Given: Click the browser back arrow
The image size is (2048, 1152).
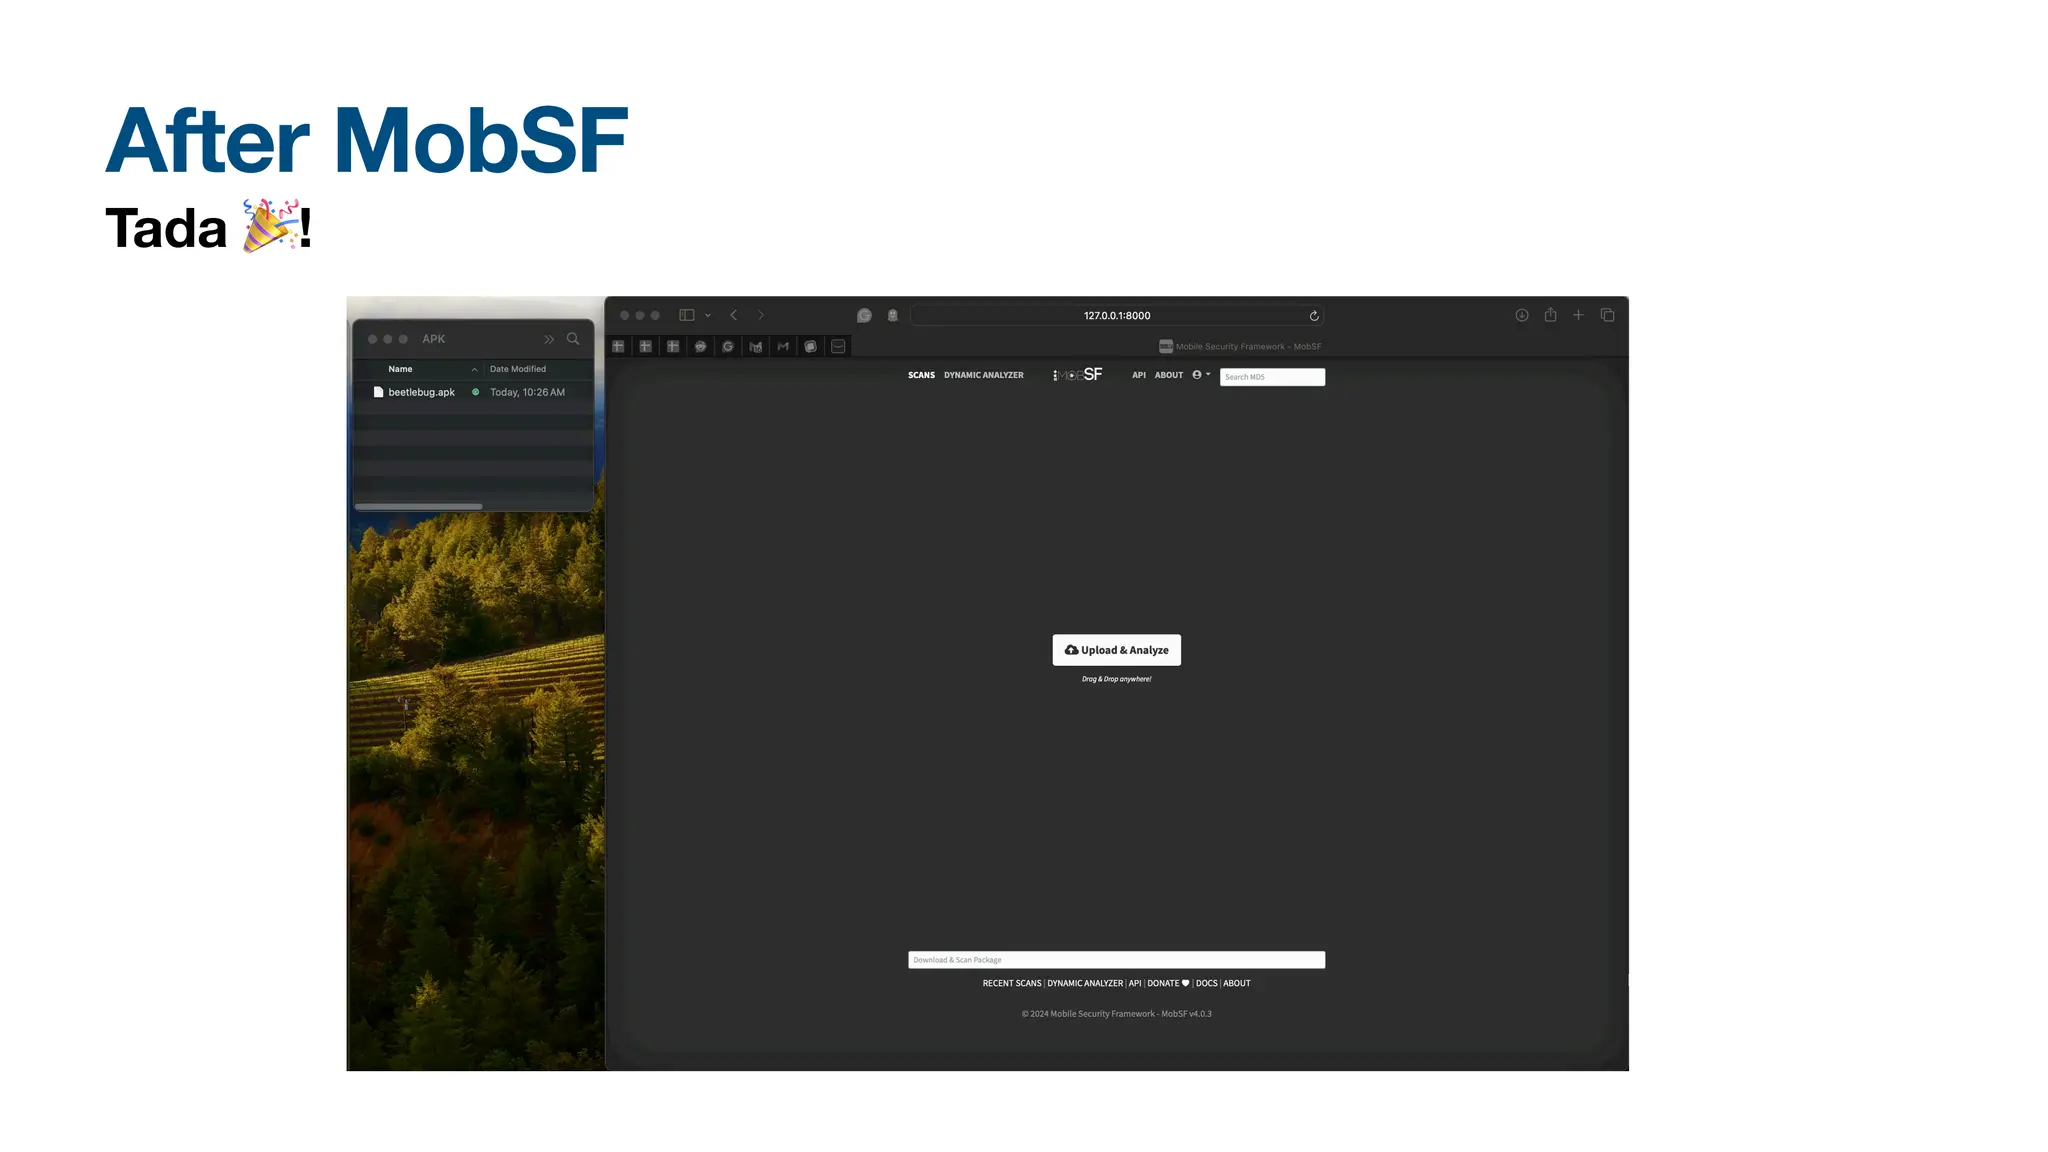Looking at the screenshot, I should click(733, 315).
